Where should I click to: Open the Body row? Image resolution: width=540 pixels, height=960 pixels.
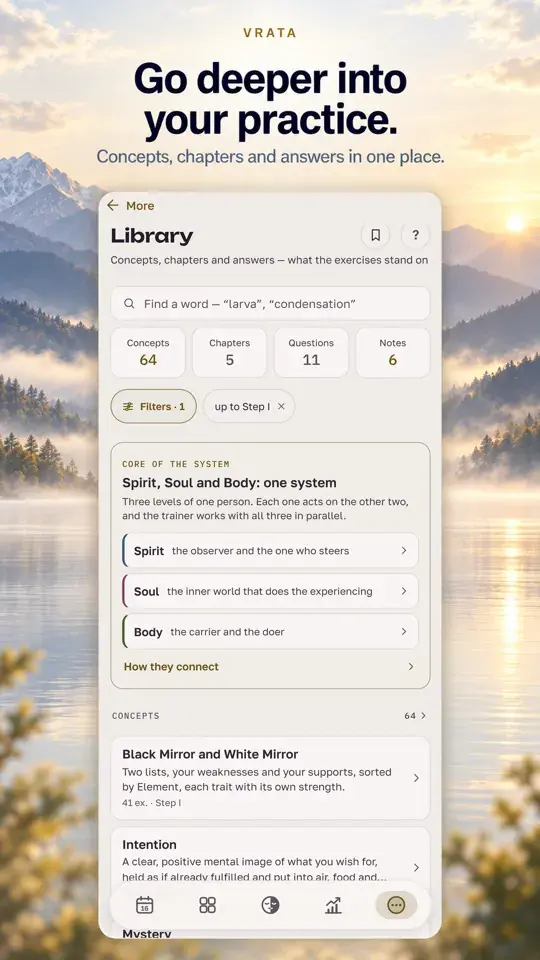270,632
